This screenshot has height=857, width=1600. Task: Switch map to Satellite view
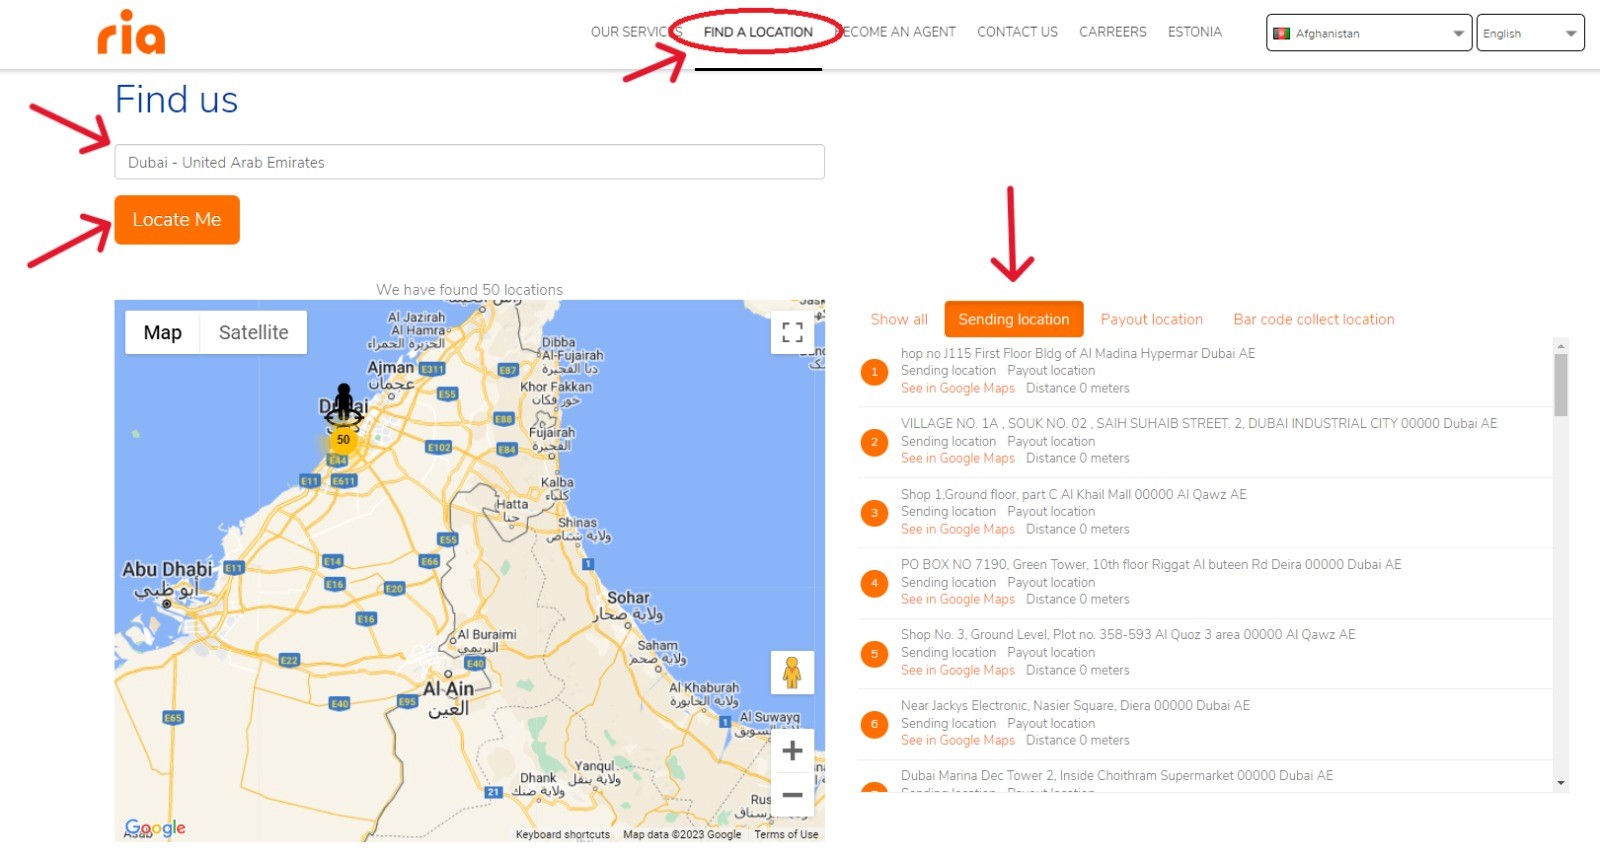[x=253, y=333]
